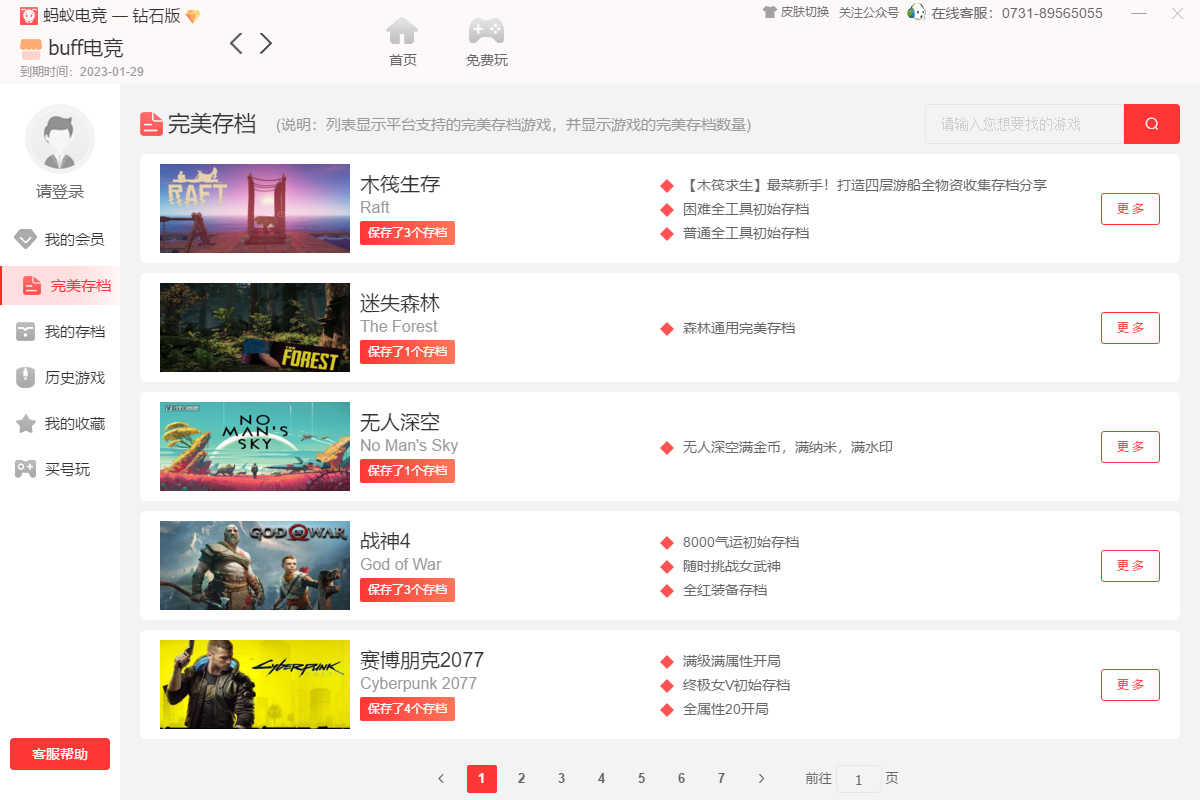Open the 首页 home icon
The height and width of the screenshot is (800, 1200).
coord(402,33)
